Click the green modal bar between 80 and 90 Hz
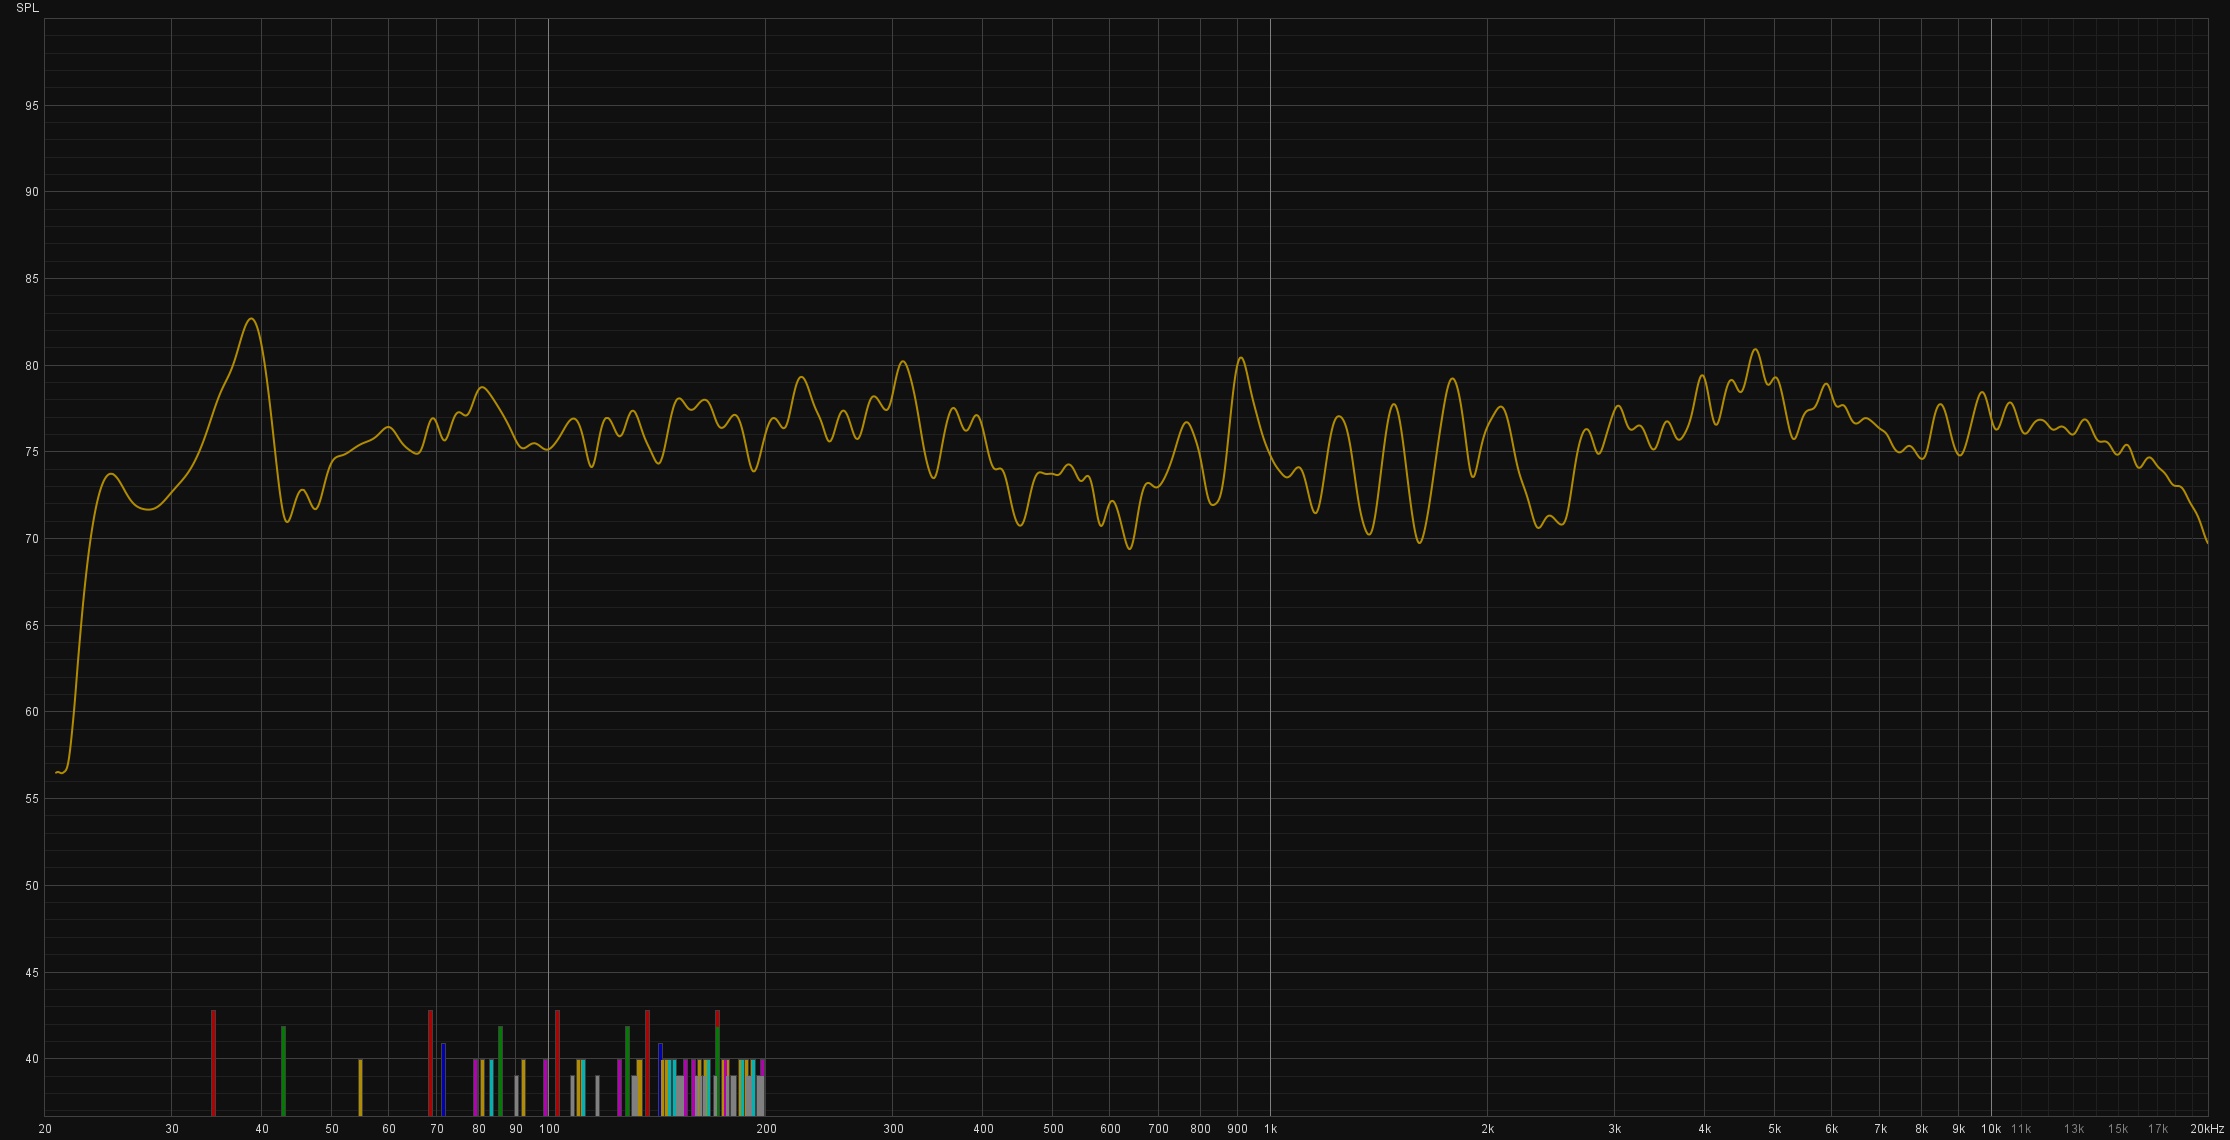Viewport: 2230px width, 1140px height. (500, 1070)
